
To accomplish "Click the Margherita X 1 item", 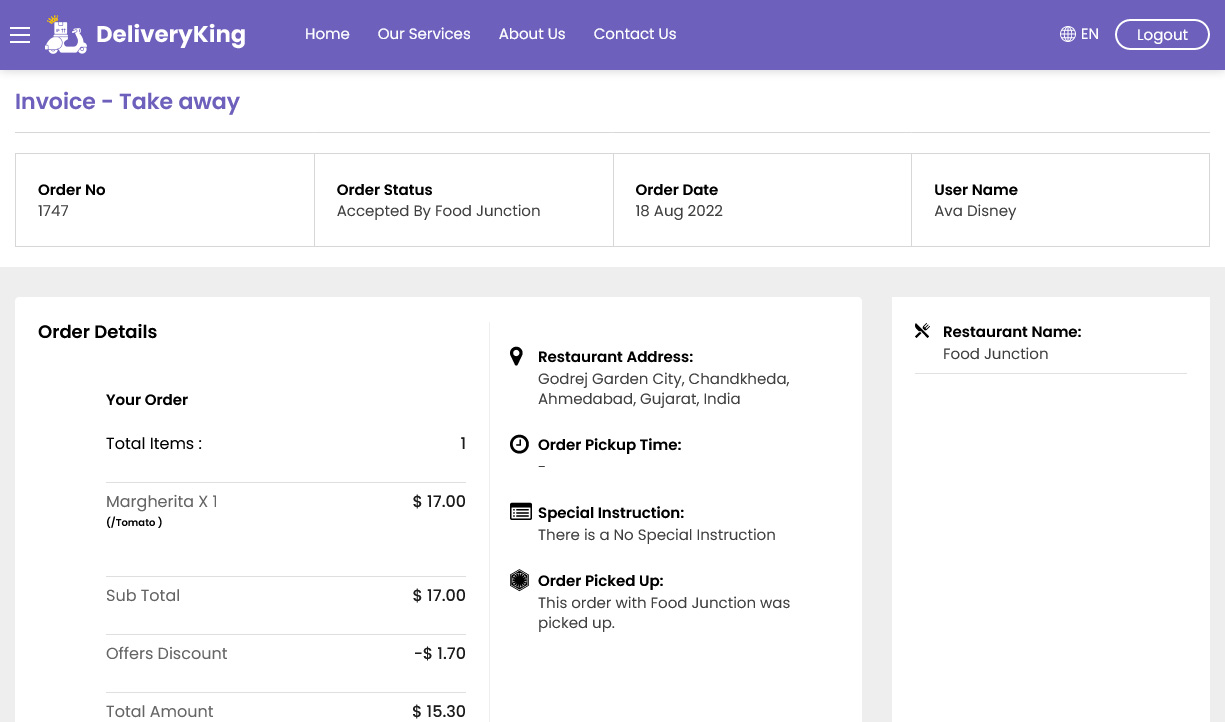I will pyautogui.click(x=162, y=502).
